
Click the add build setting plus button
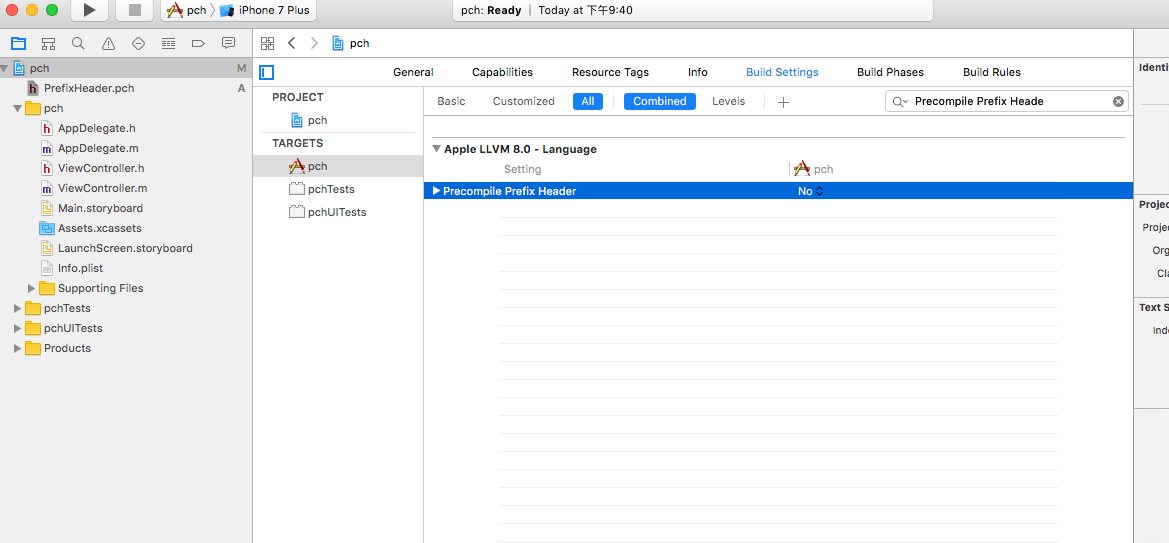pyautogui.click(x=783, y=102)
